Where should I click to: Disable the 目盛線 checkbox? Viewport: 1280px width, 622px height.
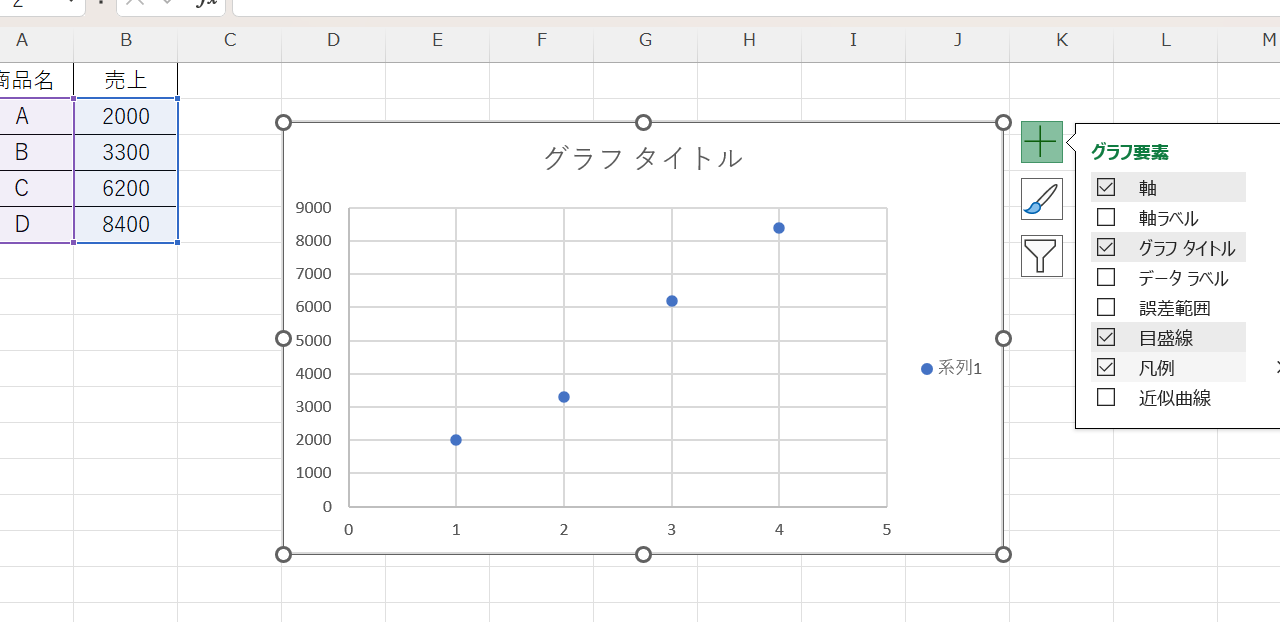pos(1106,338)
